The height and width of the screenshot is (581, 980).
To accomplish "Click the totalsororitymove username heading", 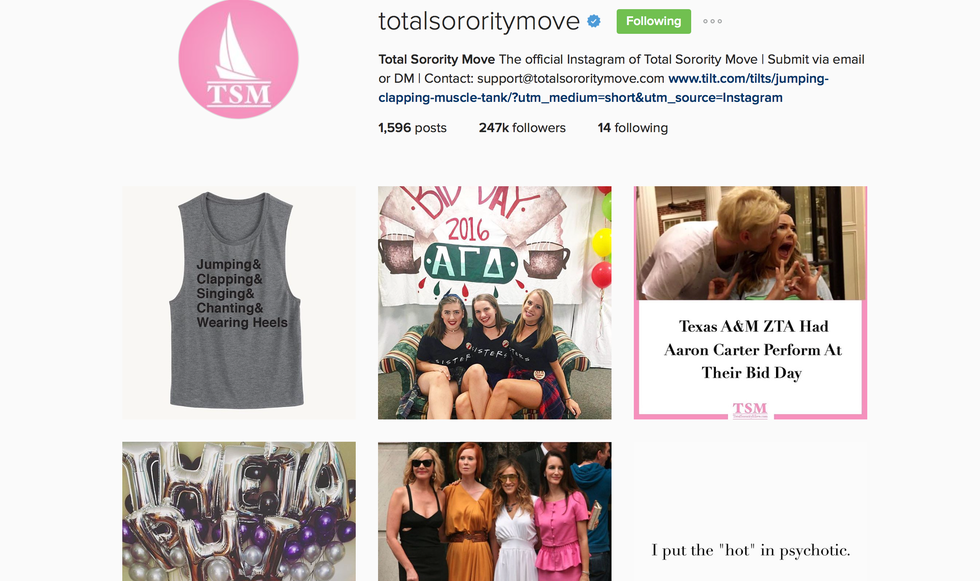I will click(x=479, y=21).
